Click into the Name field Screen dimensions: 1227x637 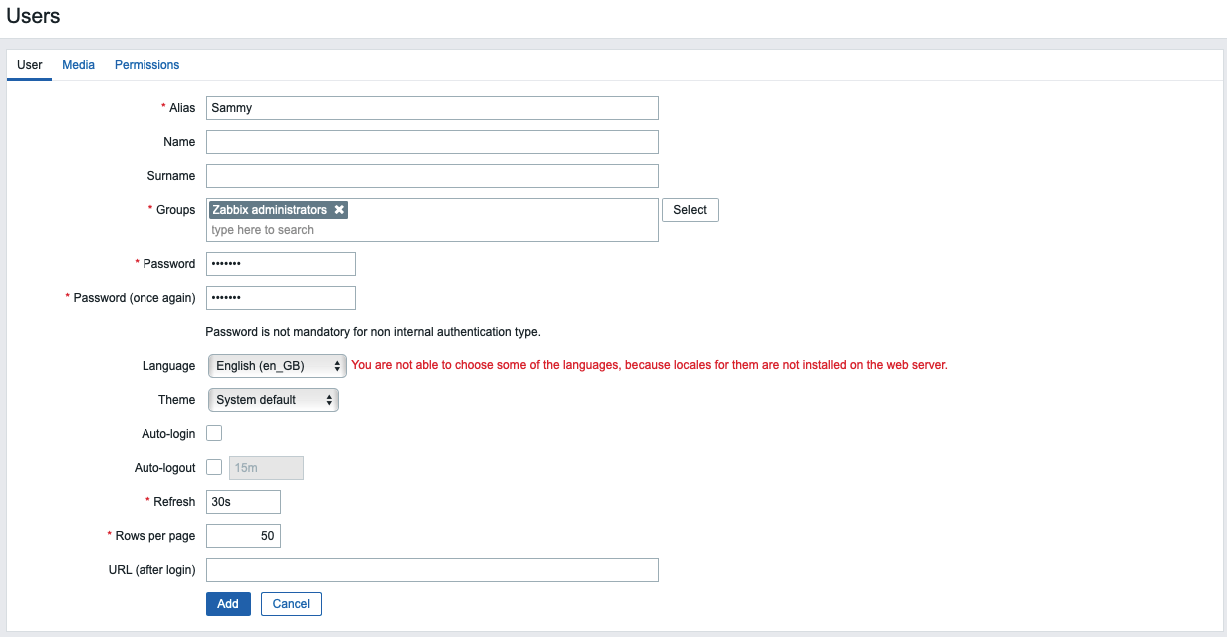pos(432,142)
